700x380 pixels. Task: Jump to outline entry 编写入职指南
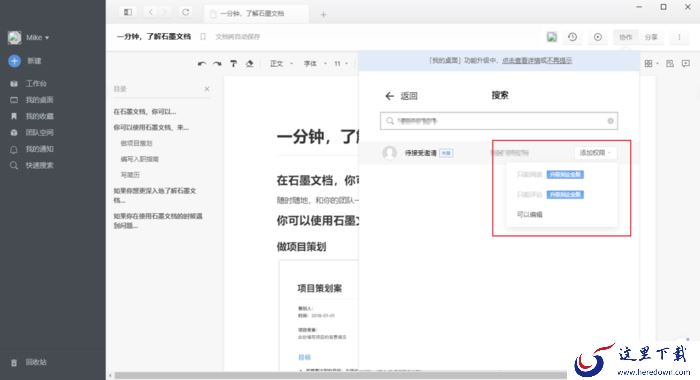(139, 159)
